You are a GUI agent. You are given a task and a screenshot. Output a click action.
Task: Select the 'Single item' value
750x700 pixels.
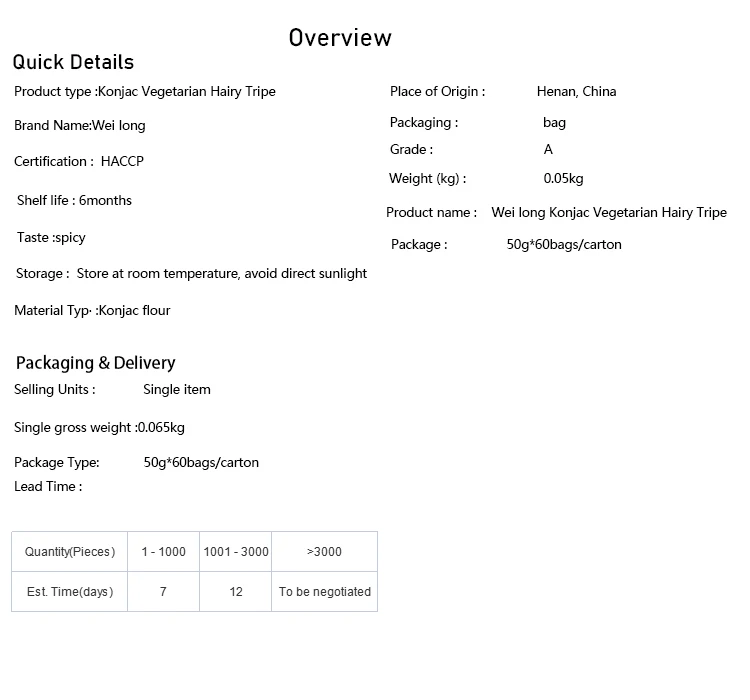(177, 389)
